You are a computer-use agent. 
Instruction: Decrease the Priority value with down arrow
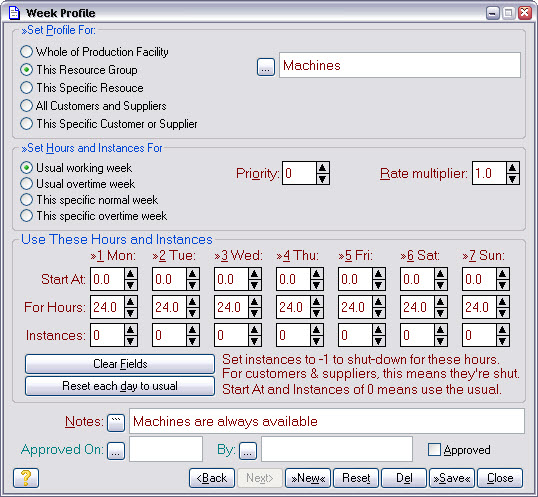[322, 179]
